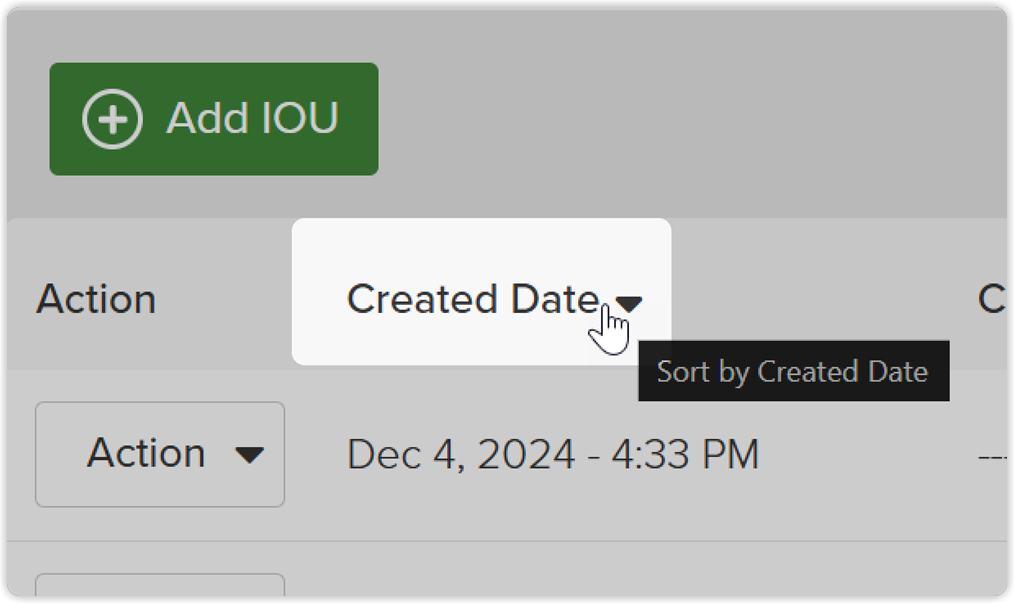The image size is (1015, 604).
Task: Click the plus circle icon in Add IOU
Action: 112,119
